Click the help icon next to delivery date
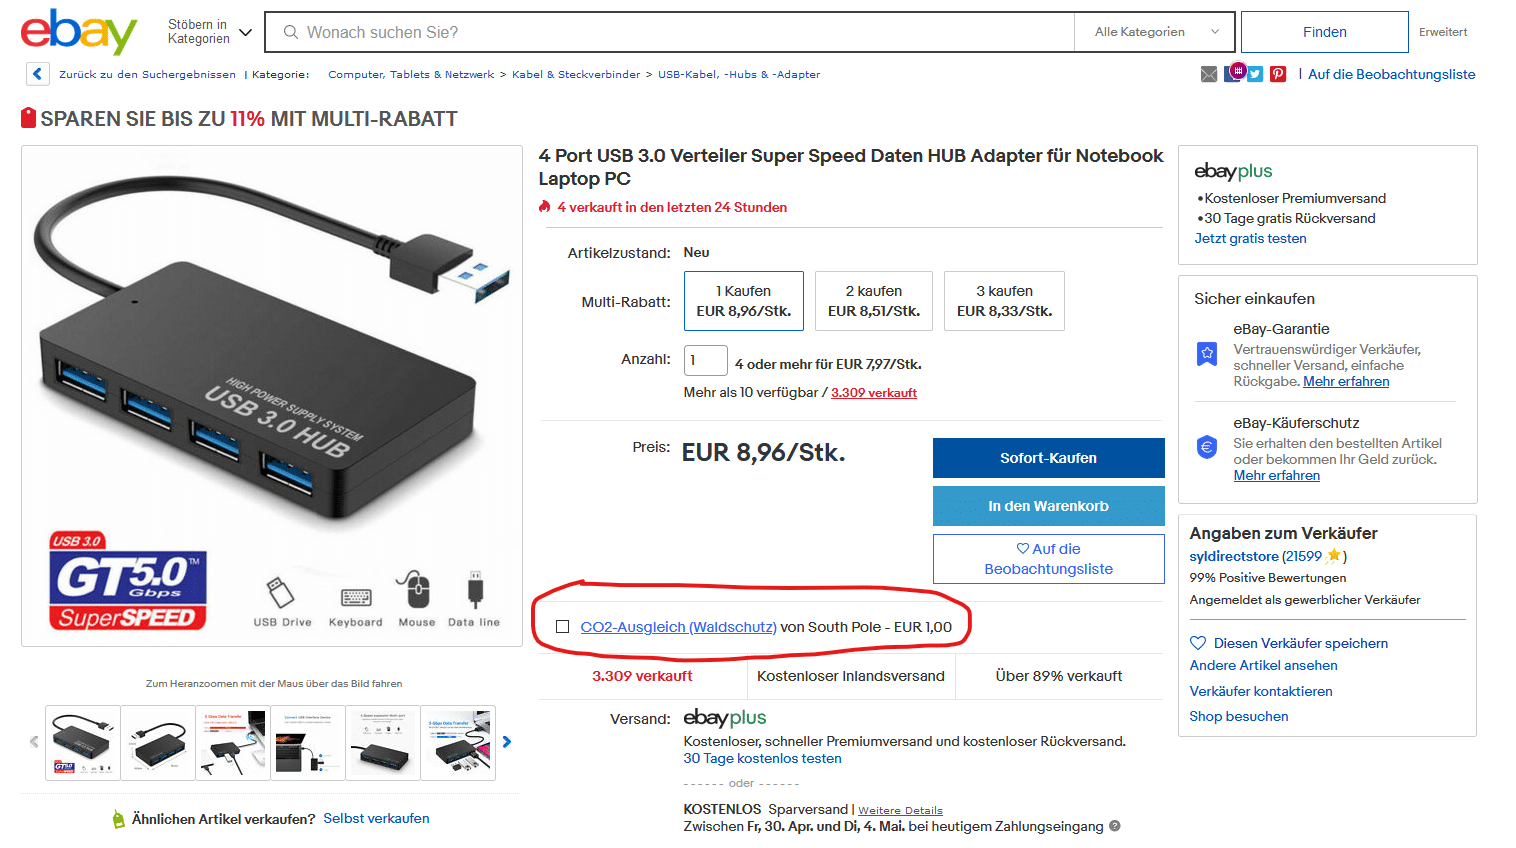1516x848 pixels. pyautogui.click(x=1115, y=826)
